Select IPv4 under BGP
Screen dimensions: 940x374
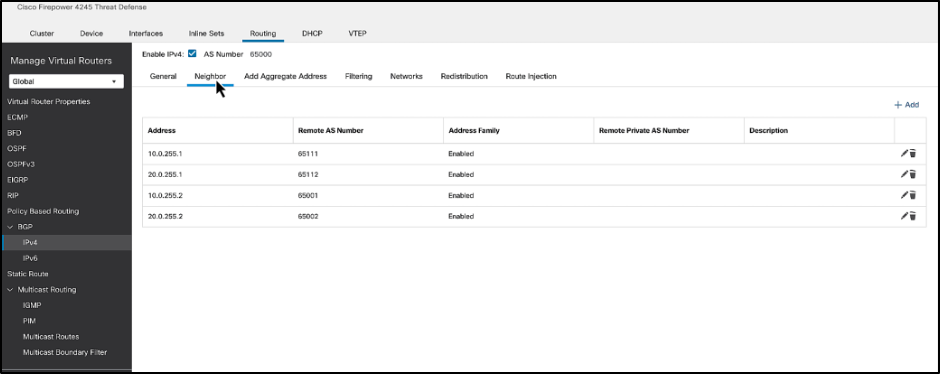coord(30,243)
